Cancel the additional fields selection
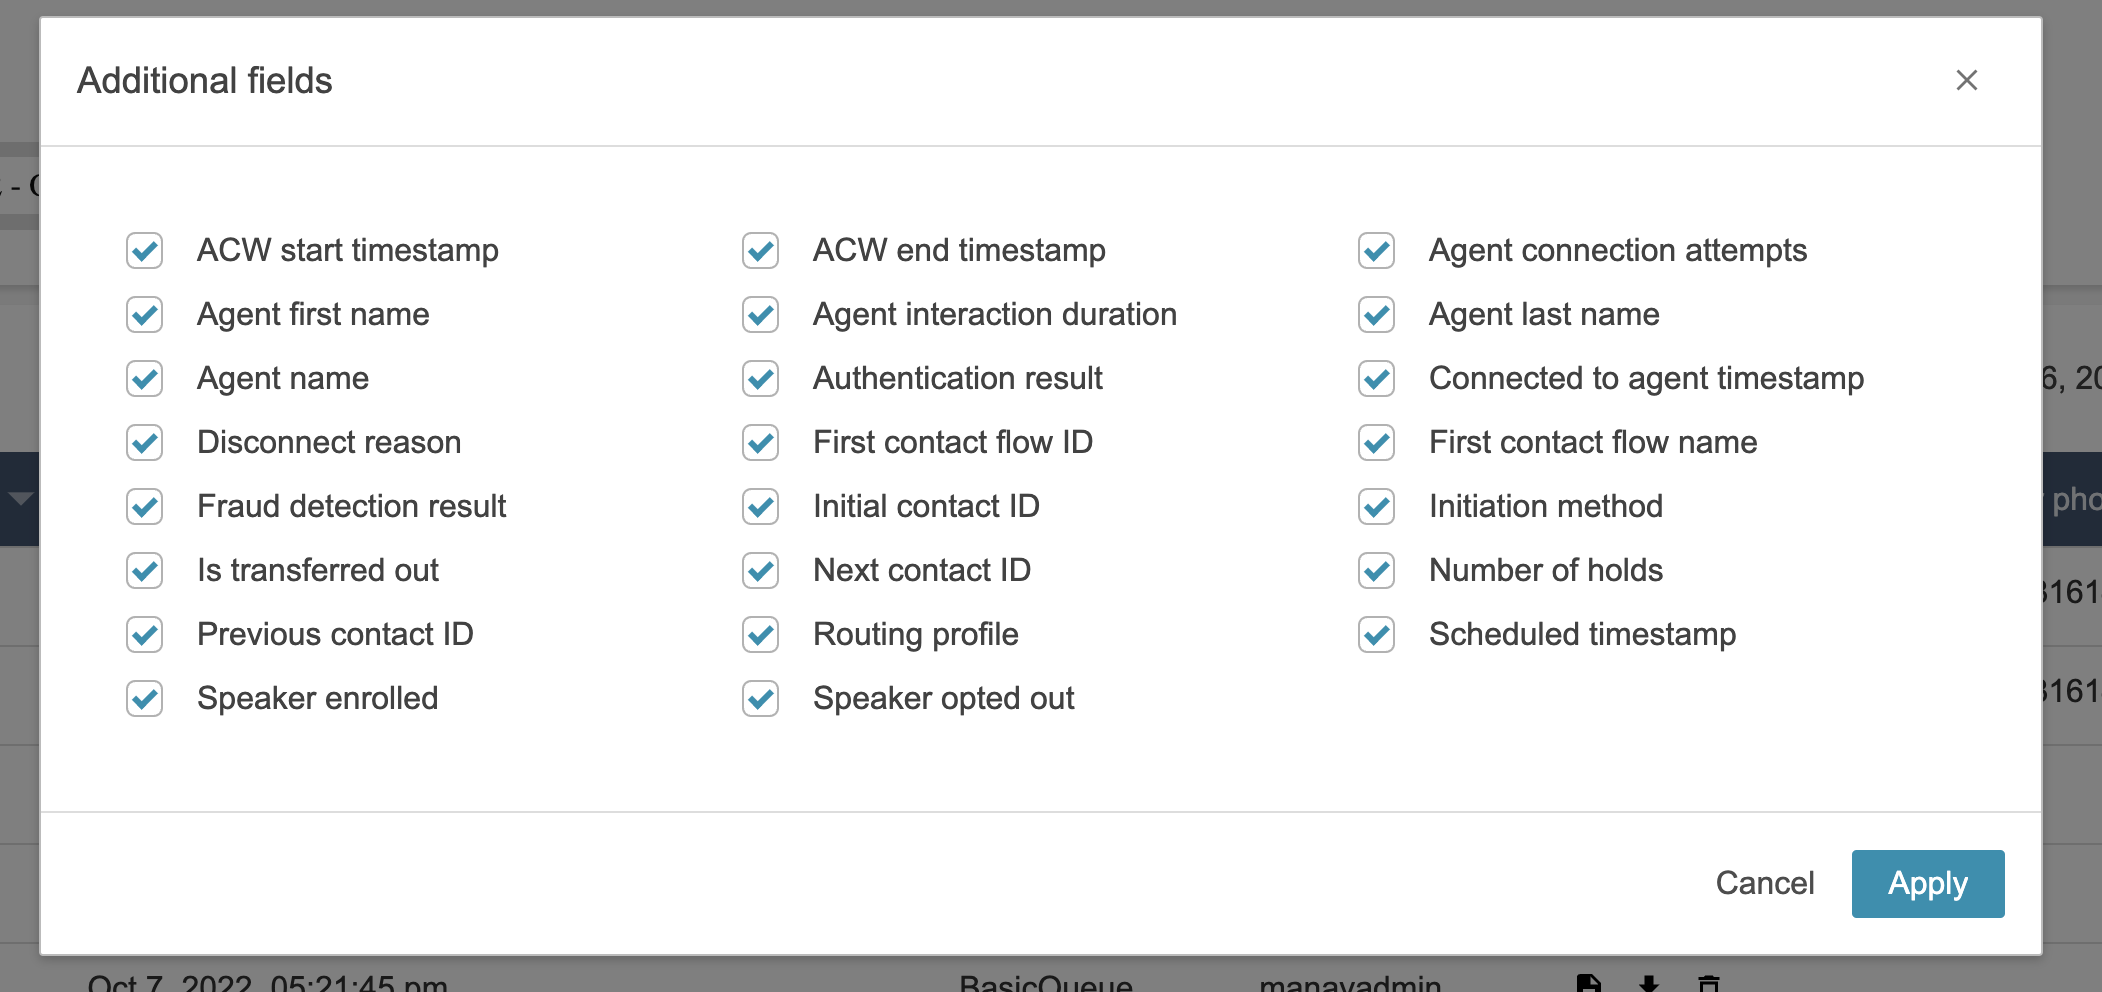The height and width of the screenshot is (992, 2102). (x=1764, y=883)
